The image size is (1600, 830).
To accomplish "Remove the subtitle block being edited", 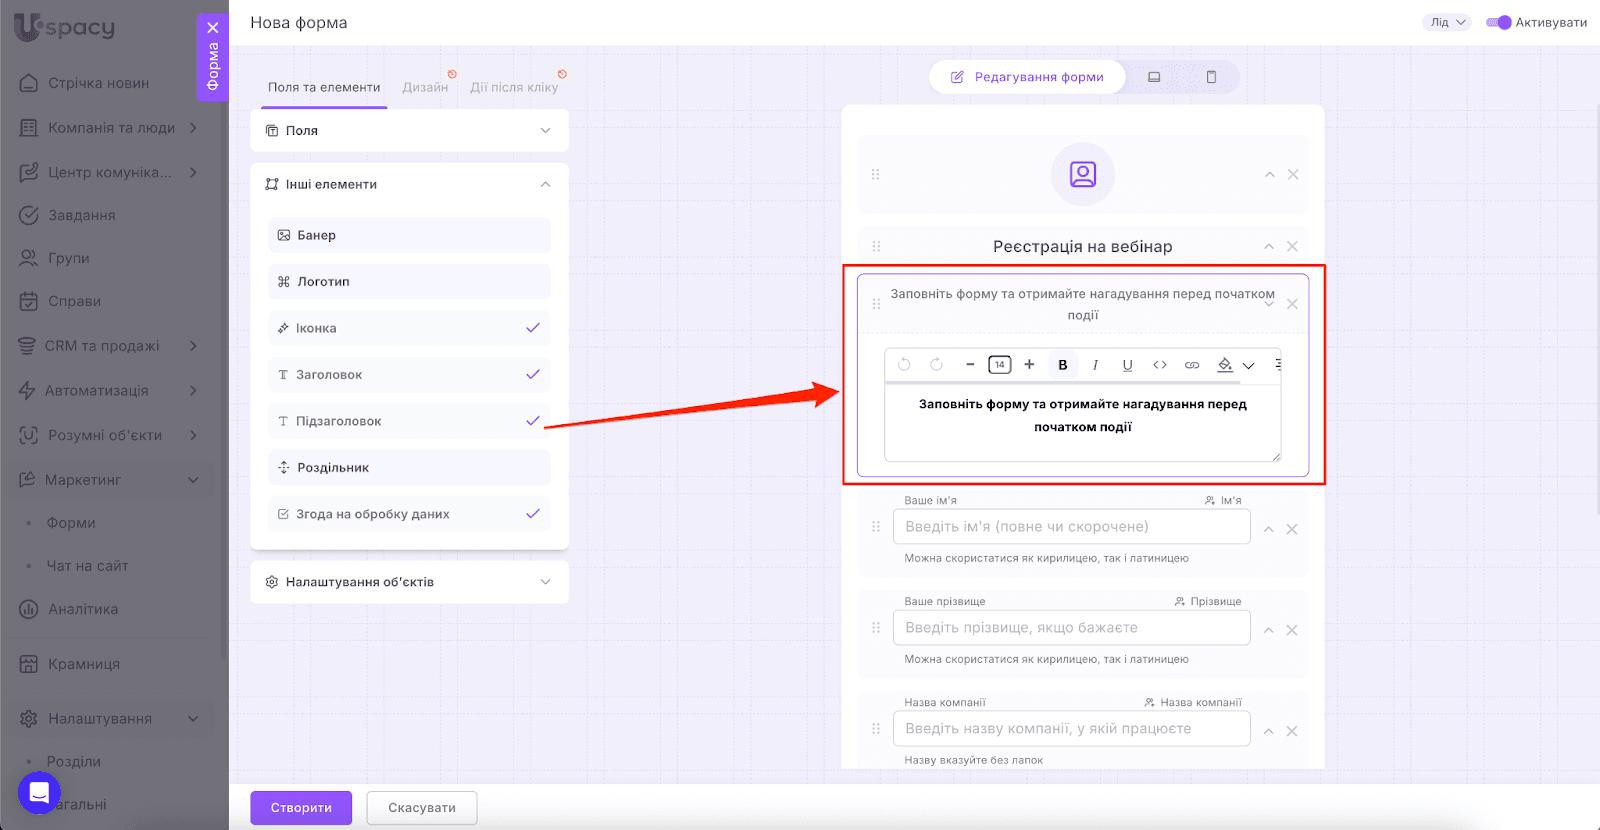I will click(1292, 304).
